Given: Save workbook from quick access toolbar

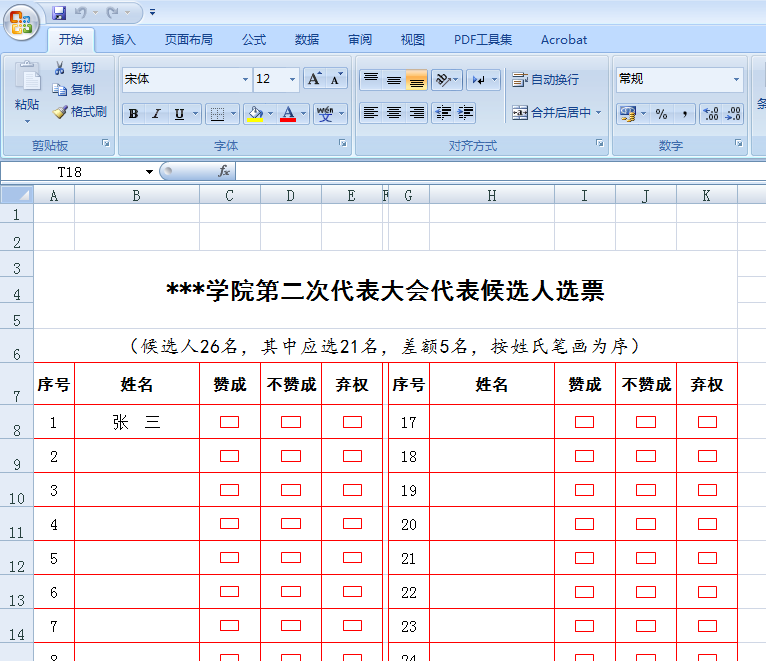Looking at the screenshot, I should (59, 12).
